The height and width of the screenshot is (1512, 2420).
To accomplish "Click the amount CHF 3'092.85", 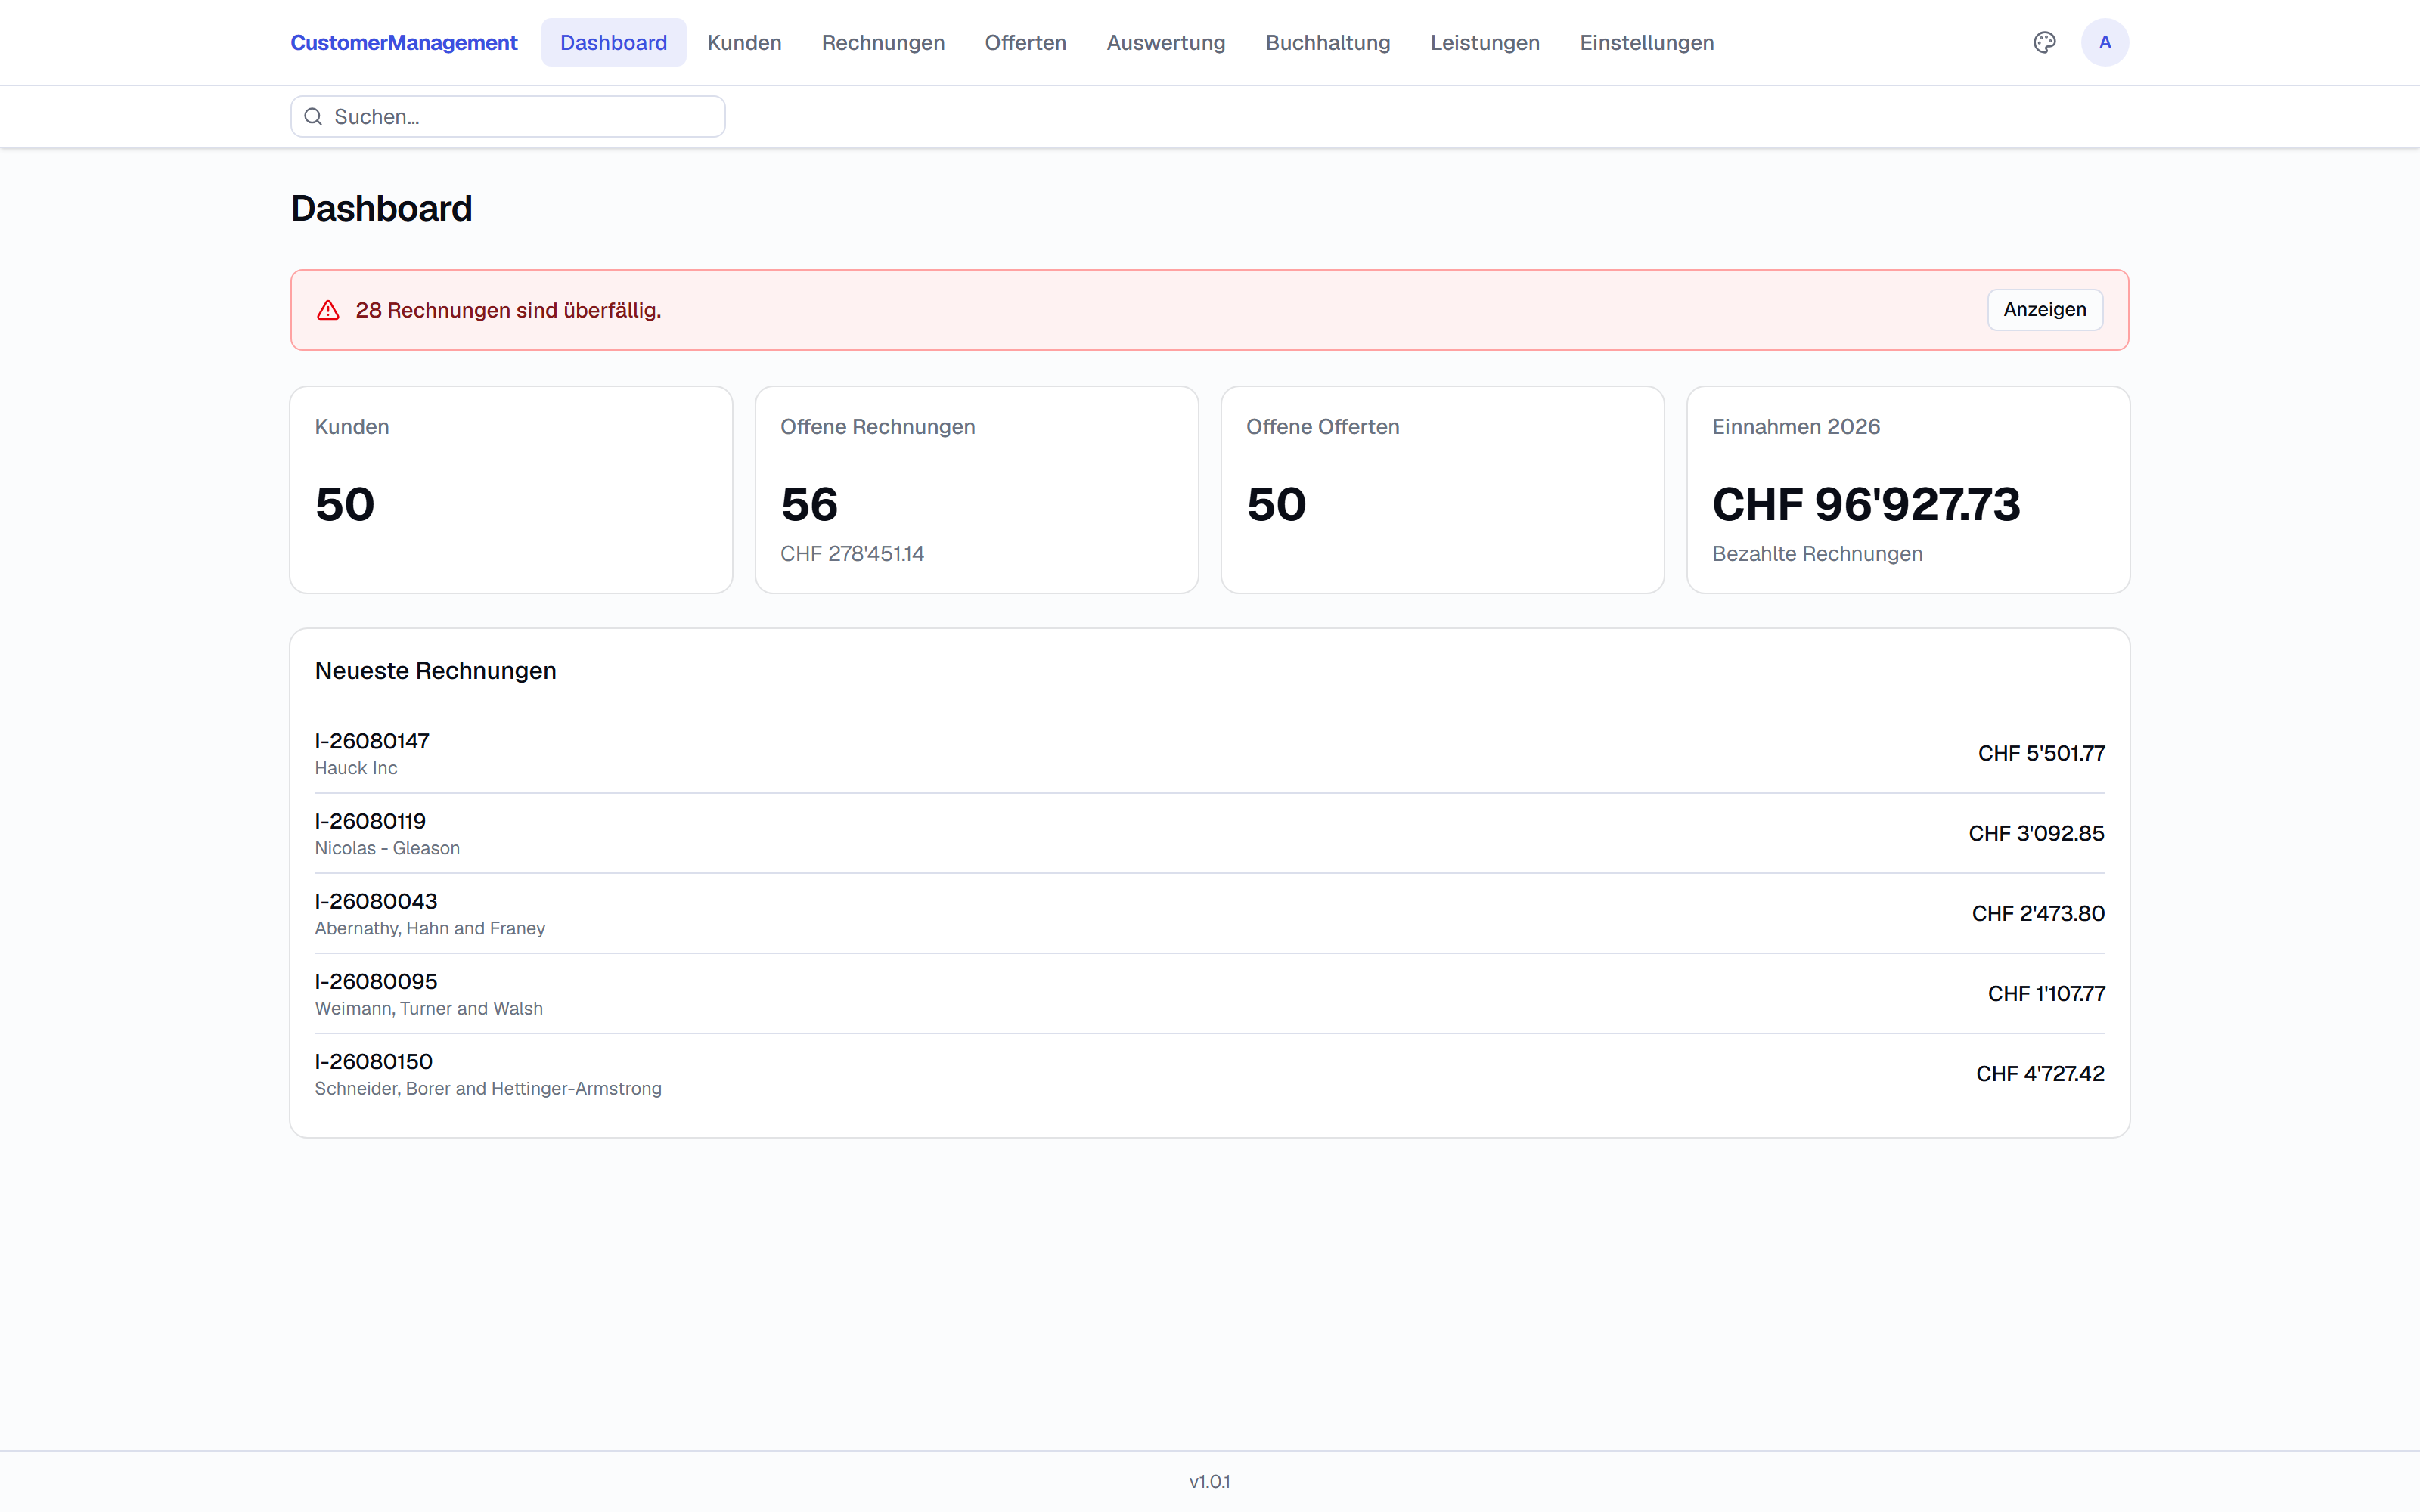I will point(2036,833).
